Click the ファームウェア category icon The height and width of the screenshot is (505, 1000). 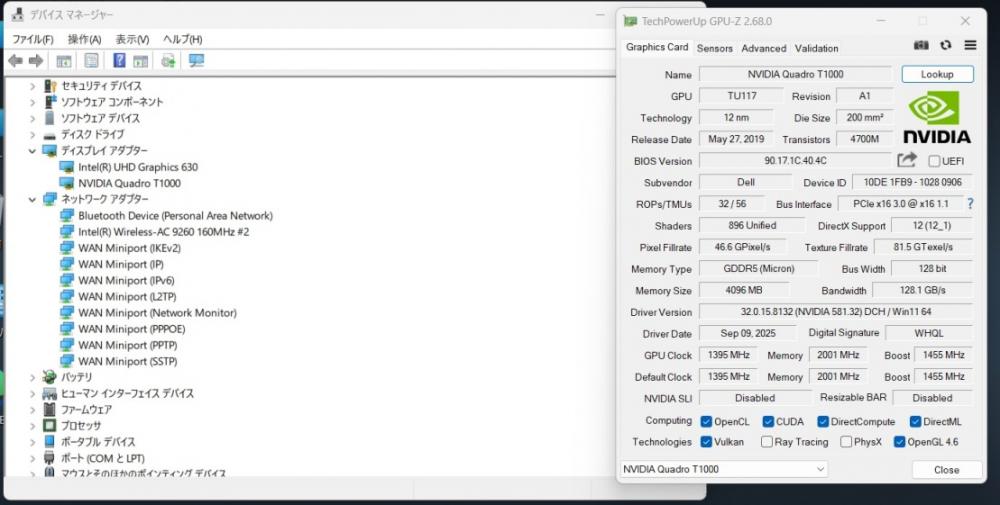50,409
